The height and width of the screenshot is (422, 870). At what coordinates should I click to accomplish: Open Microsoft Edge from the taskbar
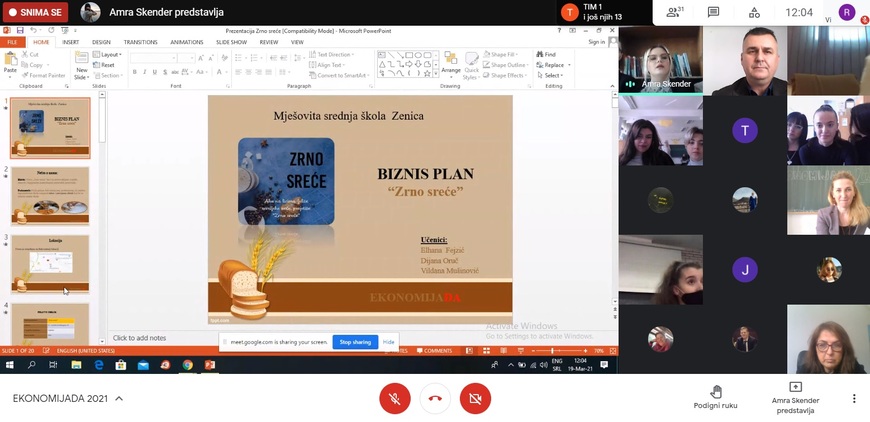(x=99, y=365)
